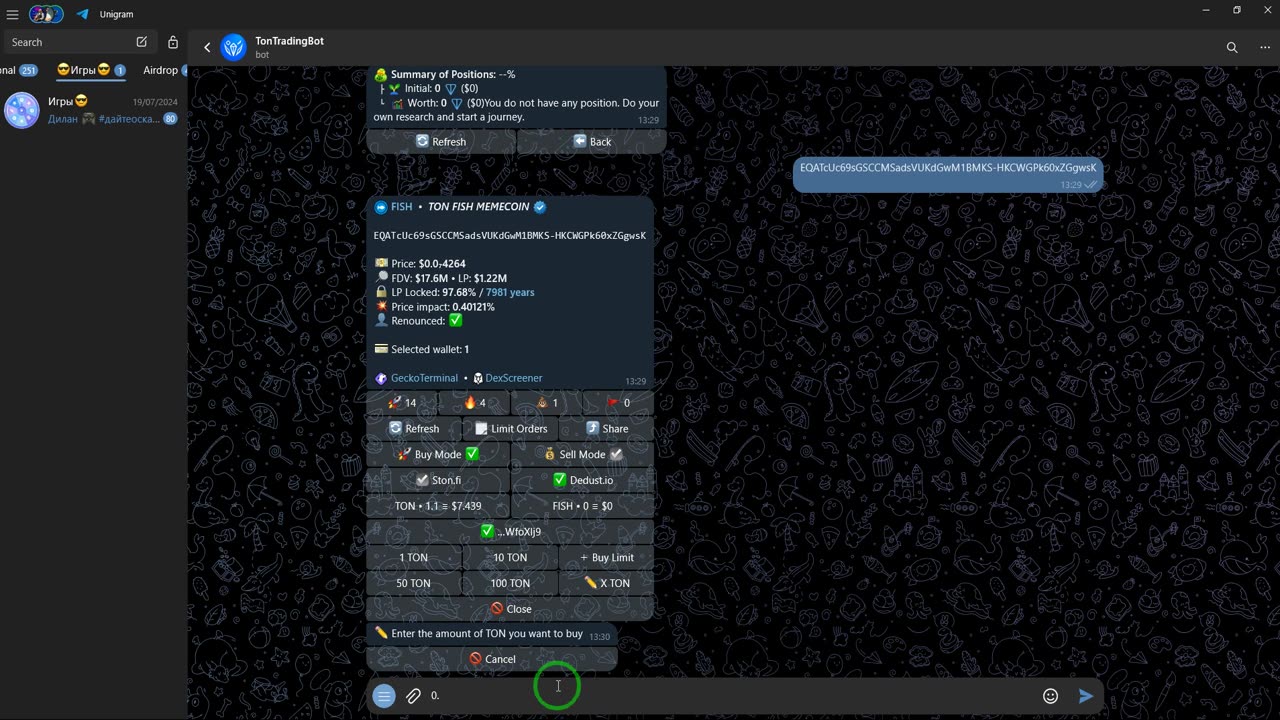
Task: Open the GeckoTerminal link
Action: (424, 378)
